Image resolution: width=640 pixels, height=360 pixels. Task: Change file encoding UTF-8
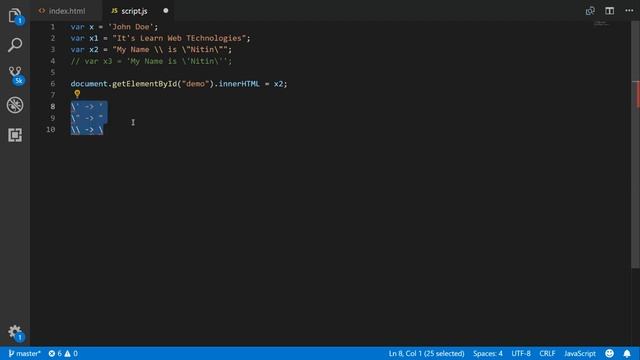[x=521, y=353]
